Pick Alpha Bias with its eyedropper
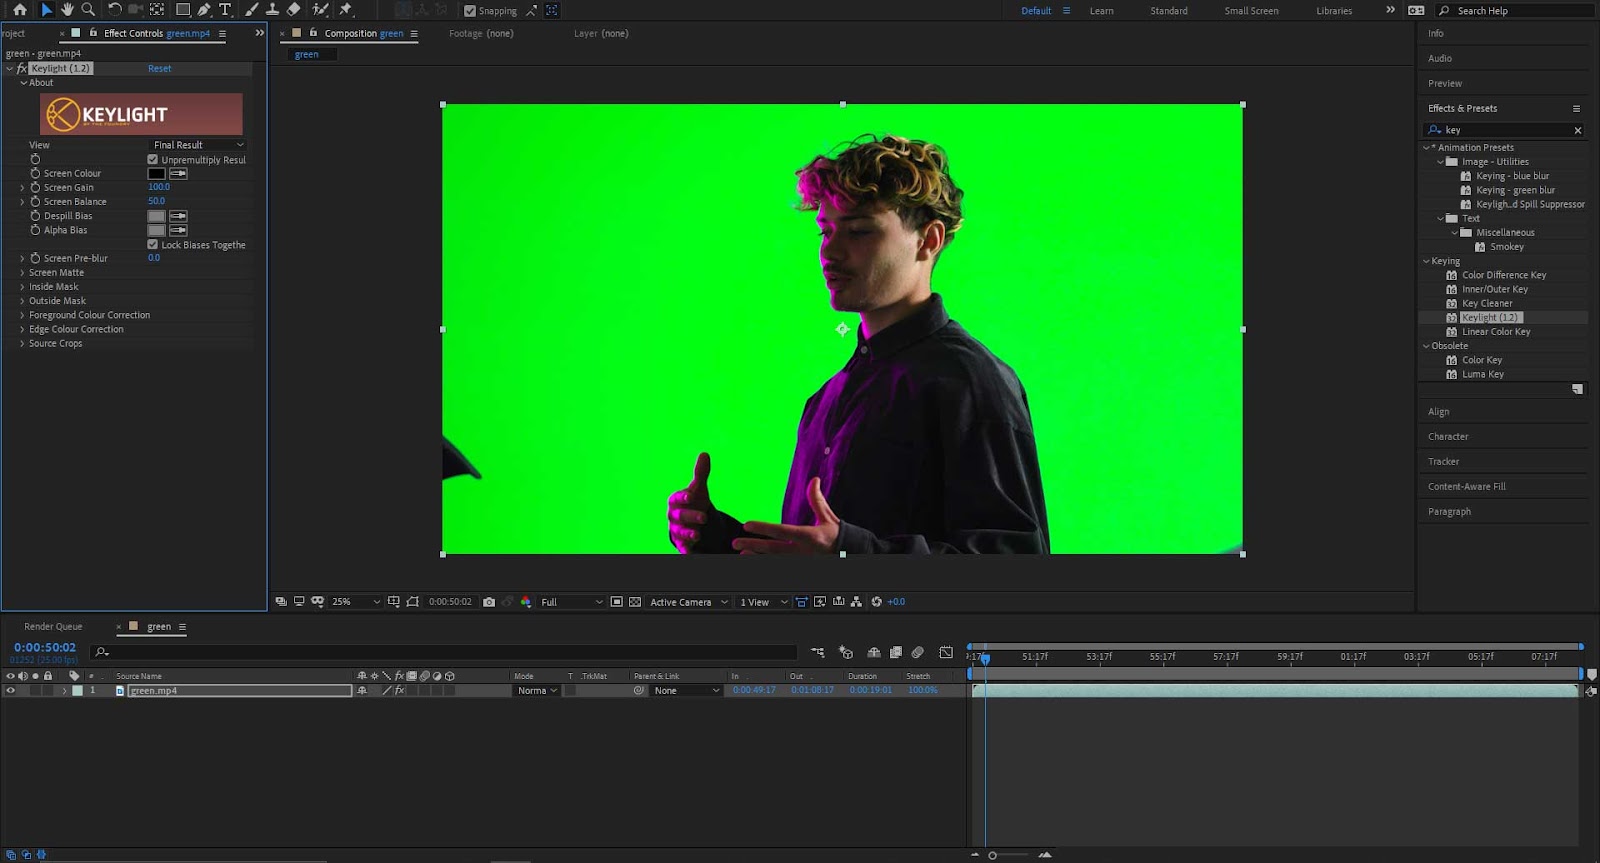This screenshot has height=863, width=1600. point(178,230)
